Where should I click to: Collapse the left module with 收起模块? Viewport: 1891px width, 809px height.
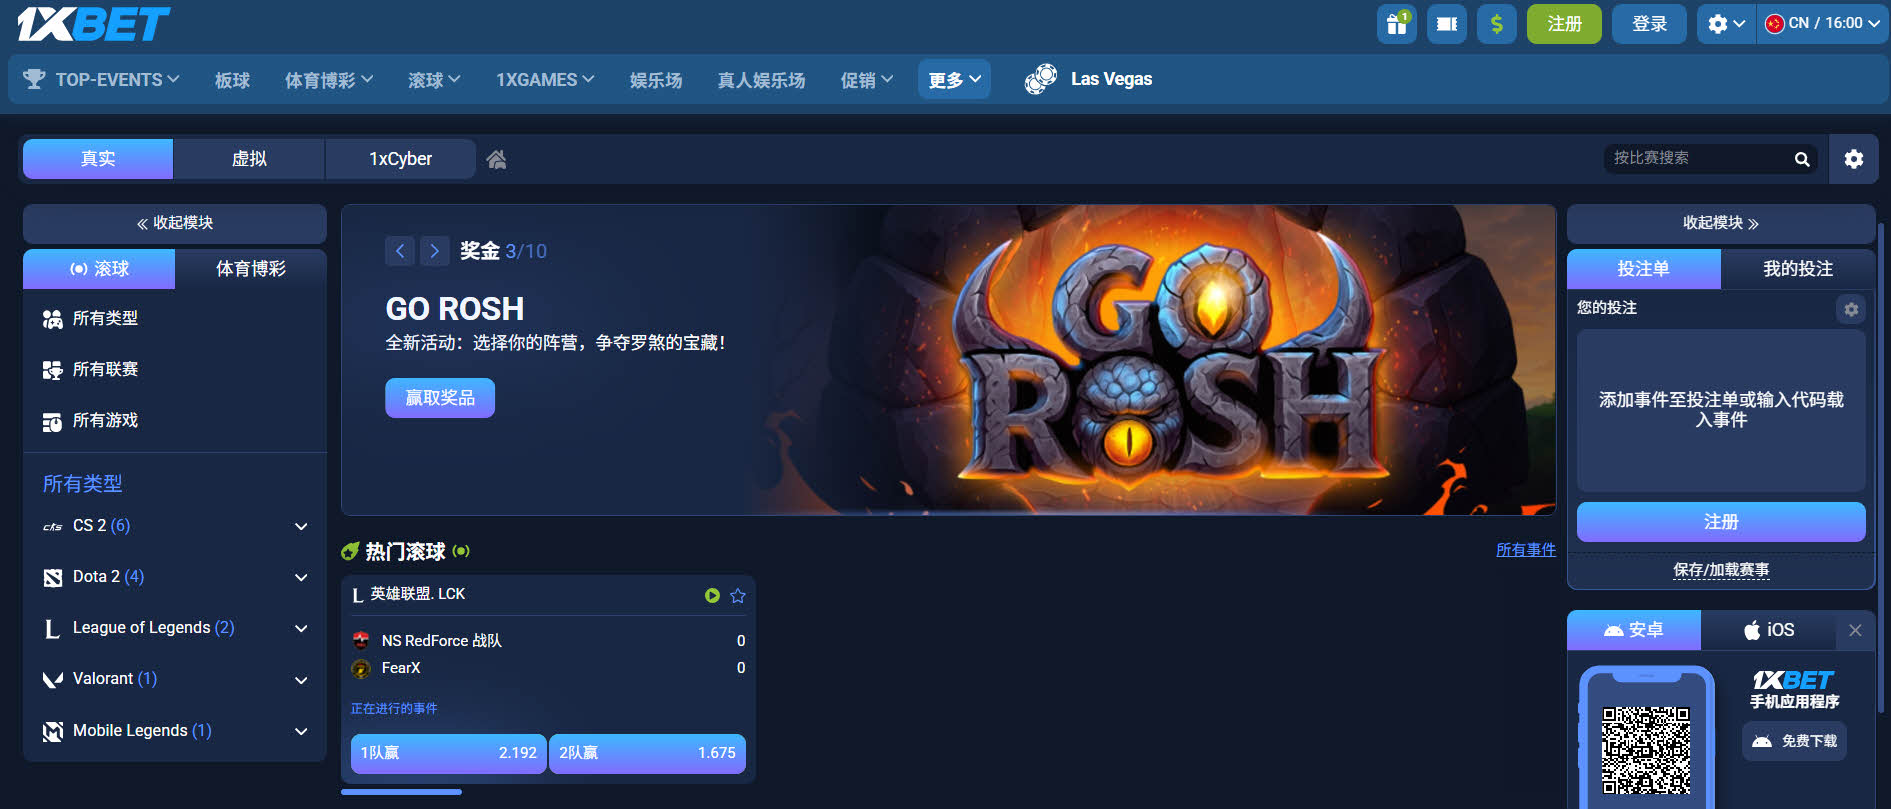(175, 223)
